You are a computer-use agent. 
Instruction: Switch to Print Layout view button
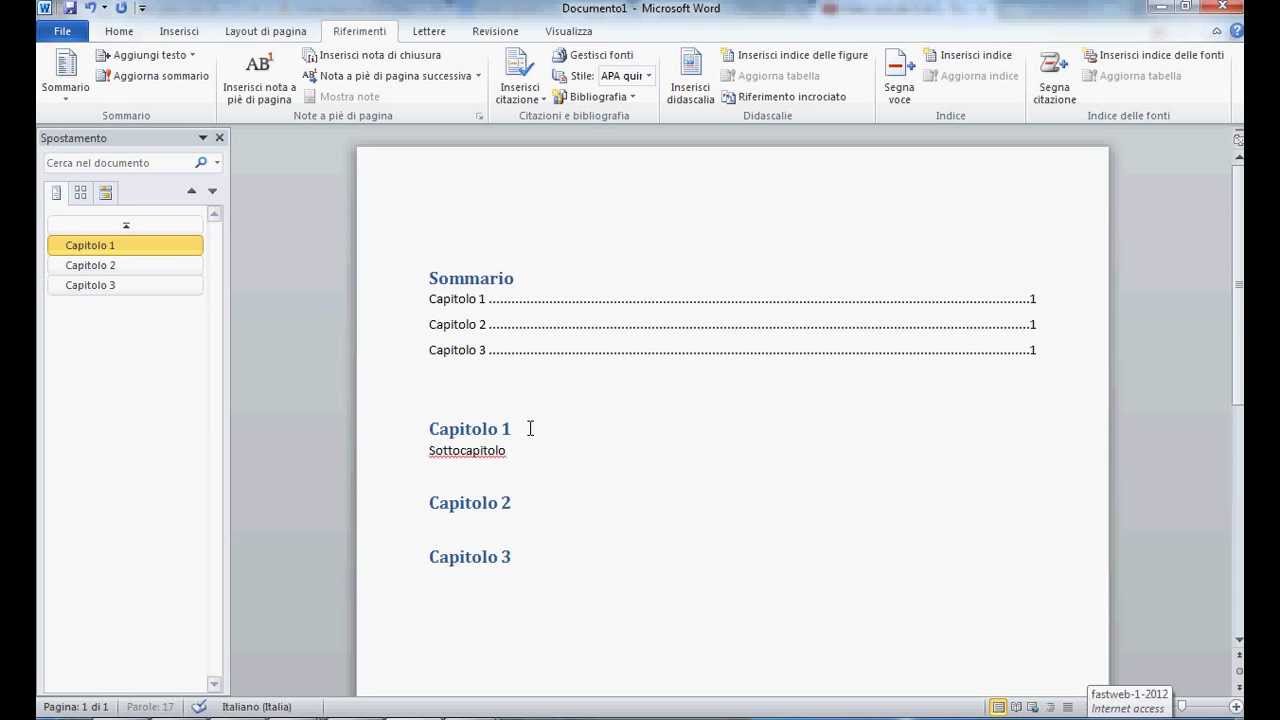pos(998,707)
